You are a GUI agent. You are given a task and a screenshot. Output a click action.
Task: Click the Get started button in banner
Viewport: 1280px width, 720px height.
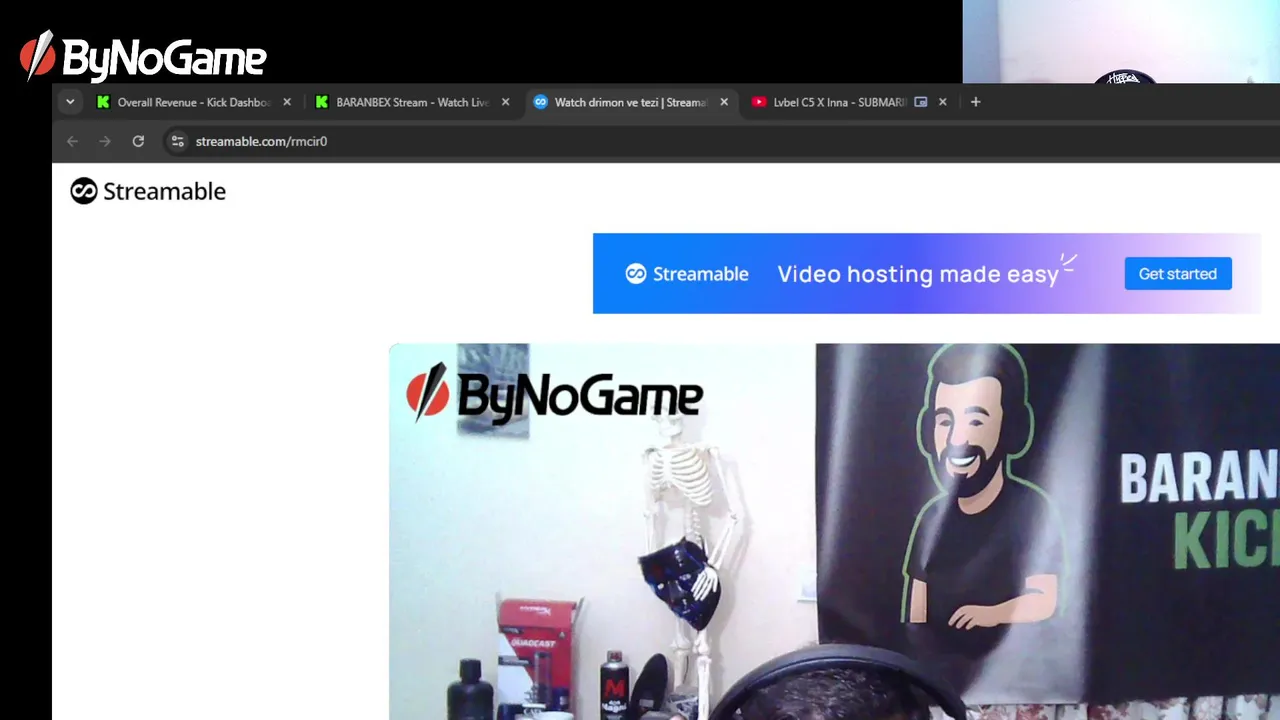click(x=1178, y=274)
